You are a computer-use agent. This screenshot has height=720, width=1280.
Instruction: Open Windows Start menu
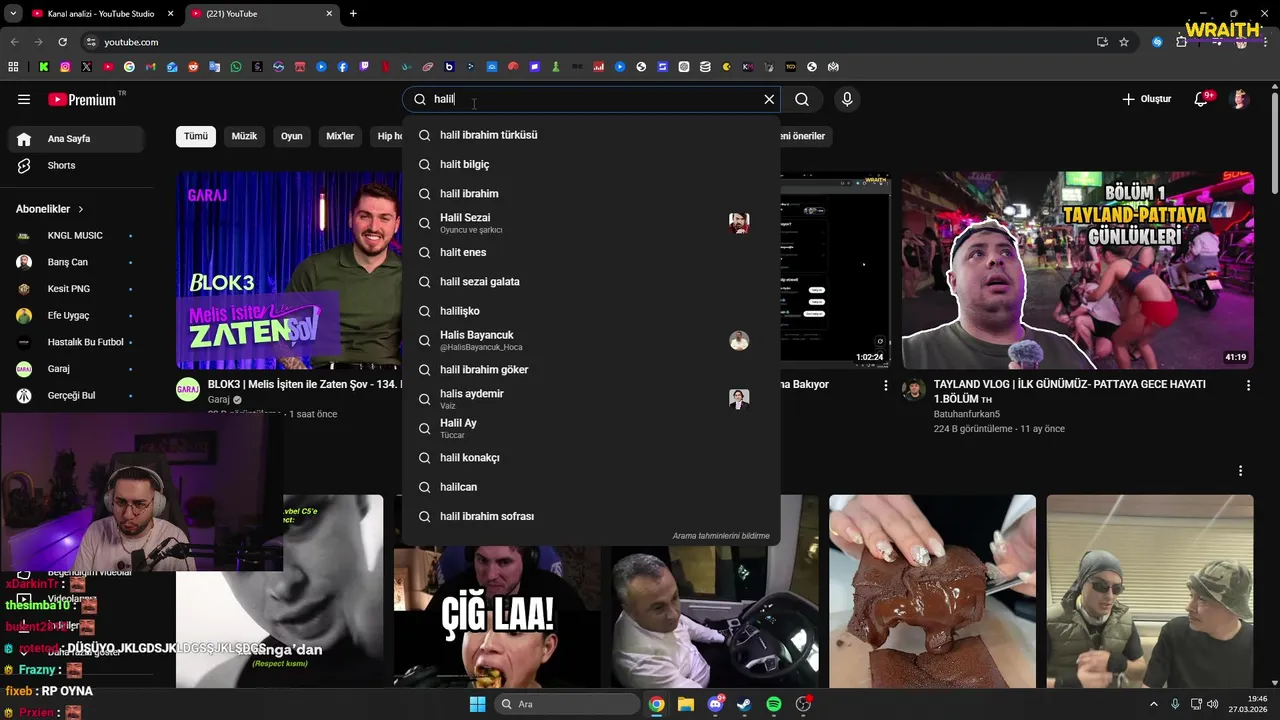[478, 704]
